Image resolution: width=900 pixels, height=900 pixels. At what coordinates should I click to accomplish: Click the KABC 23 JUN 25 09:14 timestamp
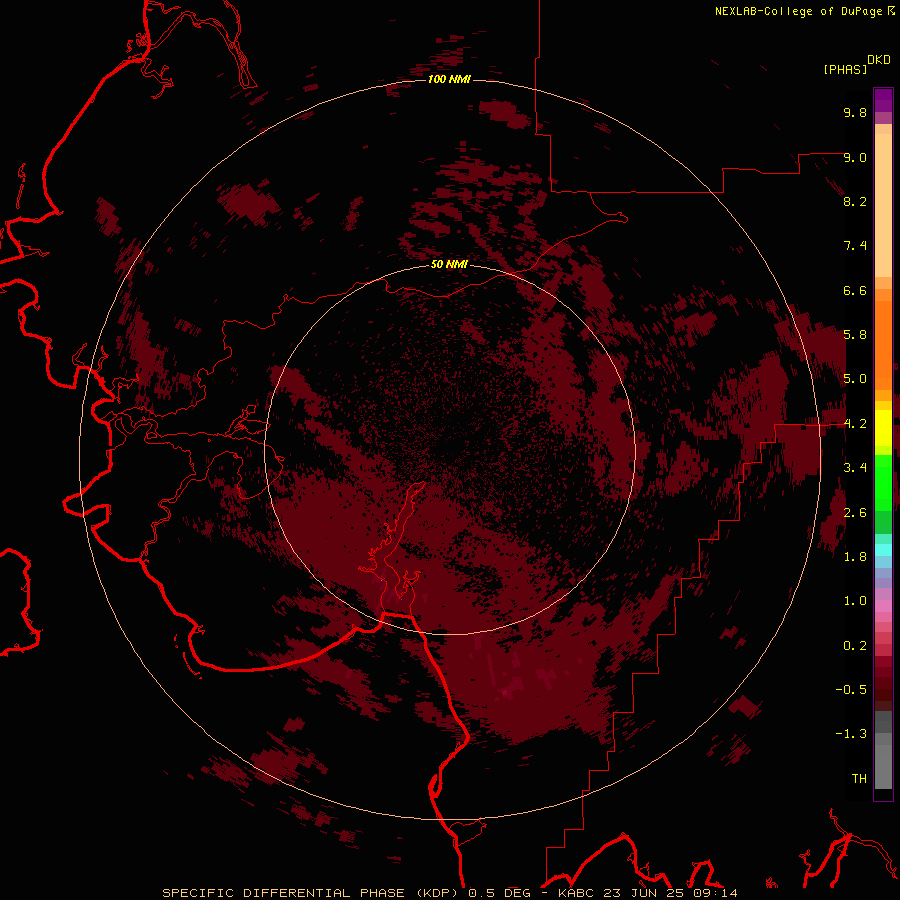(647, 893)
